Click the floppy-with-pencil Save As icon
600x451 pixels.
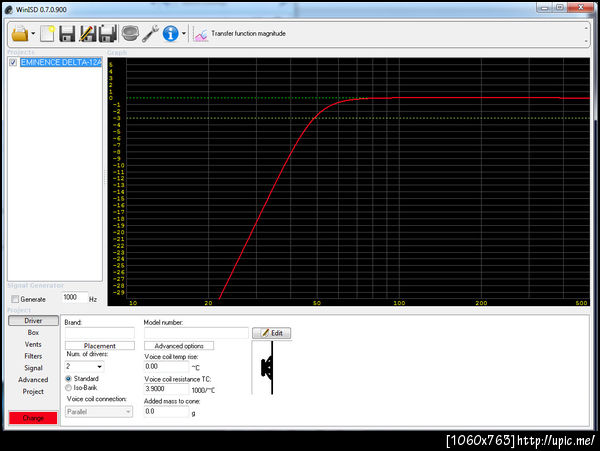[x=88, y=34]
